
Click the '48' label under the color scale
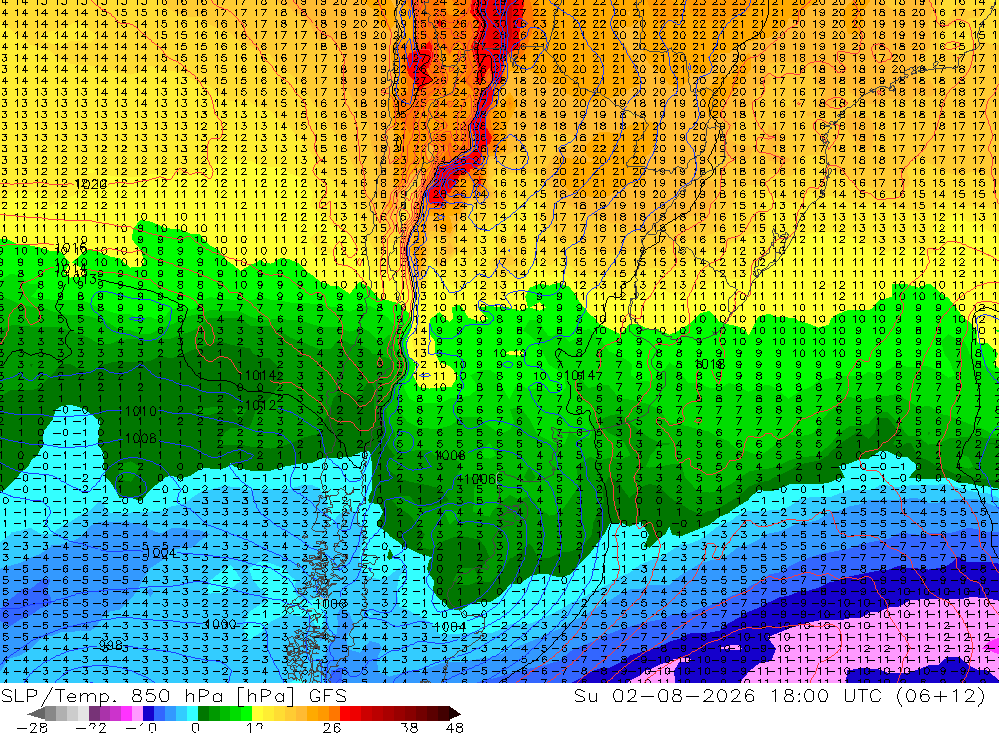(x=455, y=727)
